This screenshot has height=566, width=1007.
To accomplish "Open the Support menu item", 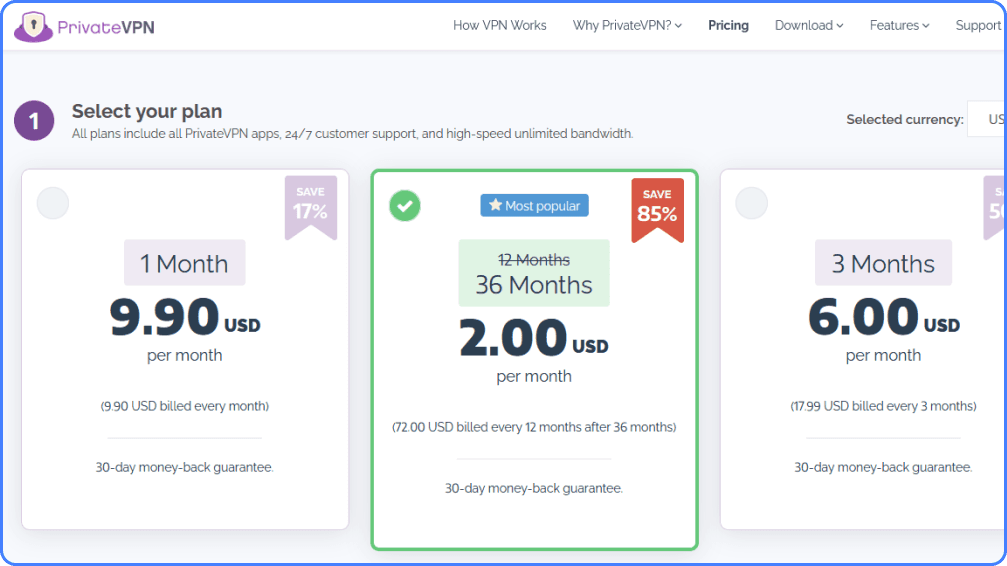I will [978, 26].
